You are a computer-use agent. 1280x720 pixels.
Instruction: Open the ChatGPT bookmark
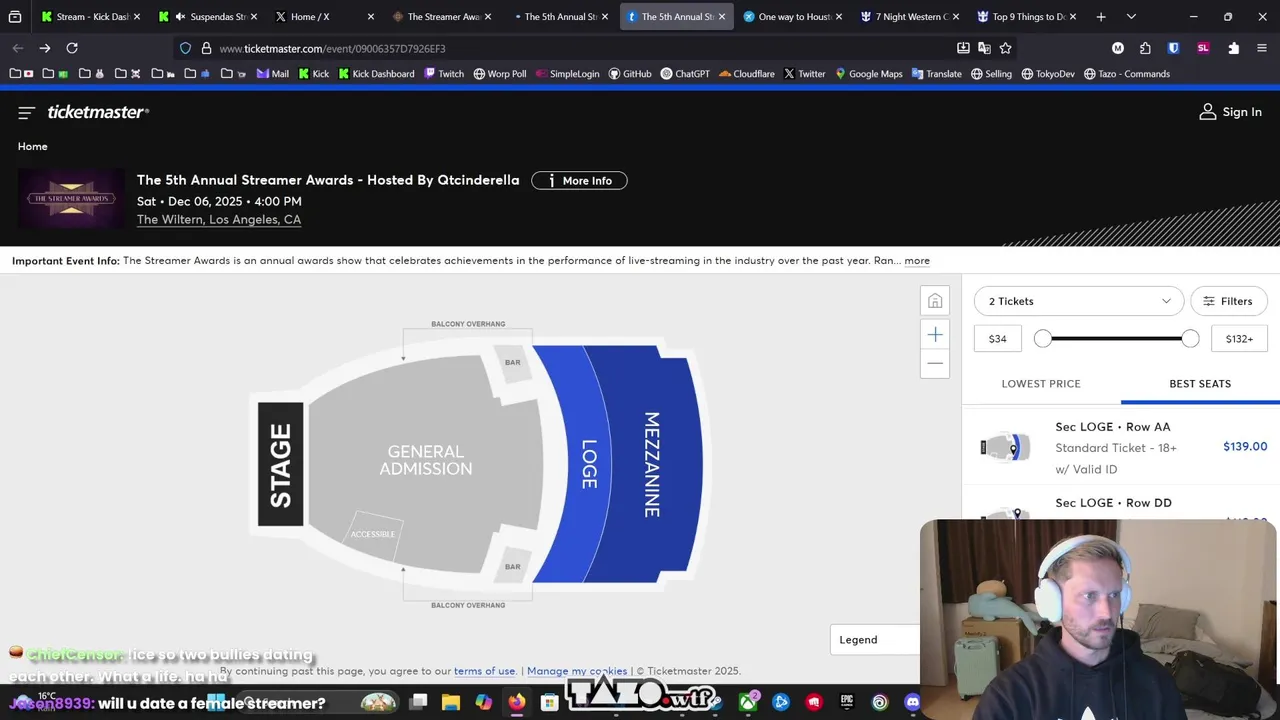(685, 74)
